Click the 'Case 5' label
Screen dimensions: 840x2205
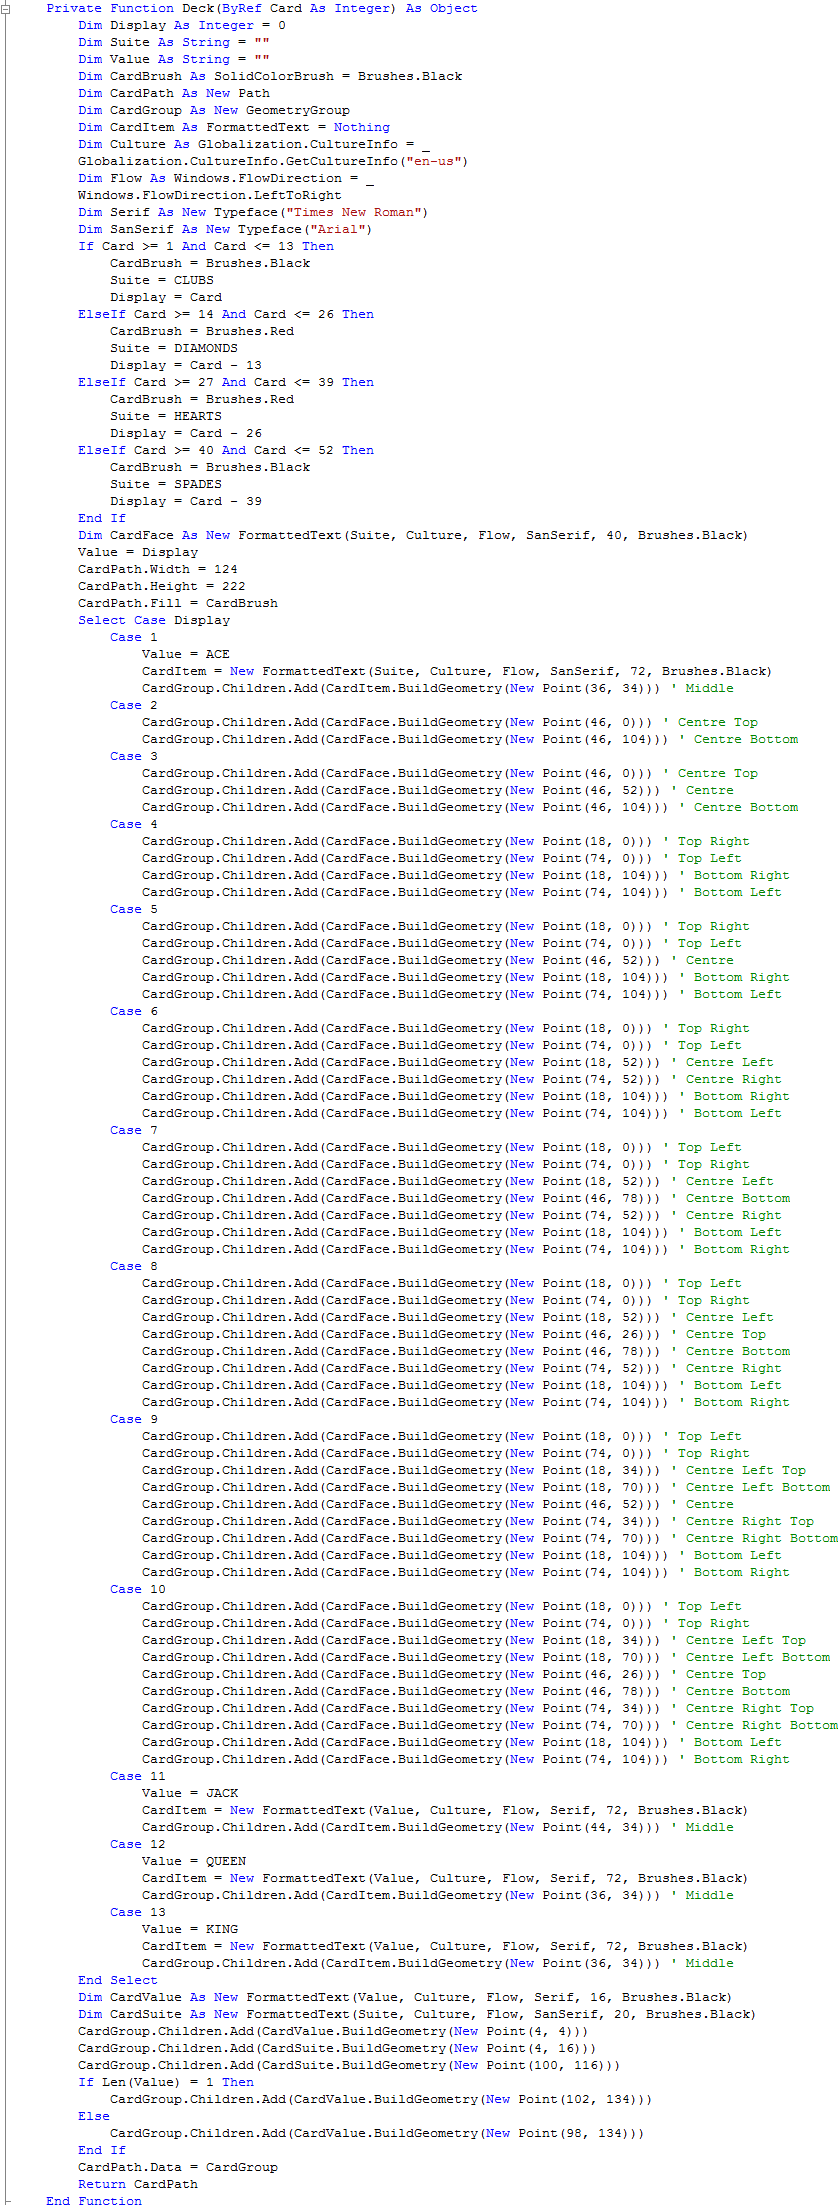[134, 909]
